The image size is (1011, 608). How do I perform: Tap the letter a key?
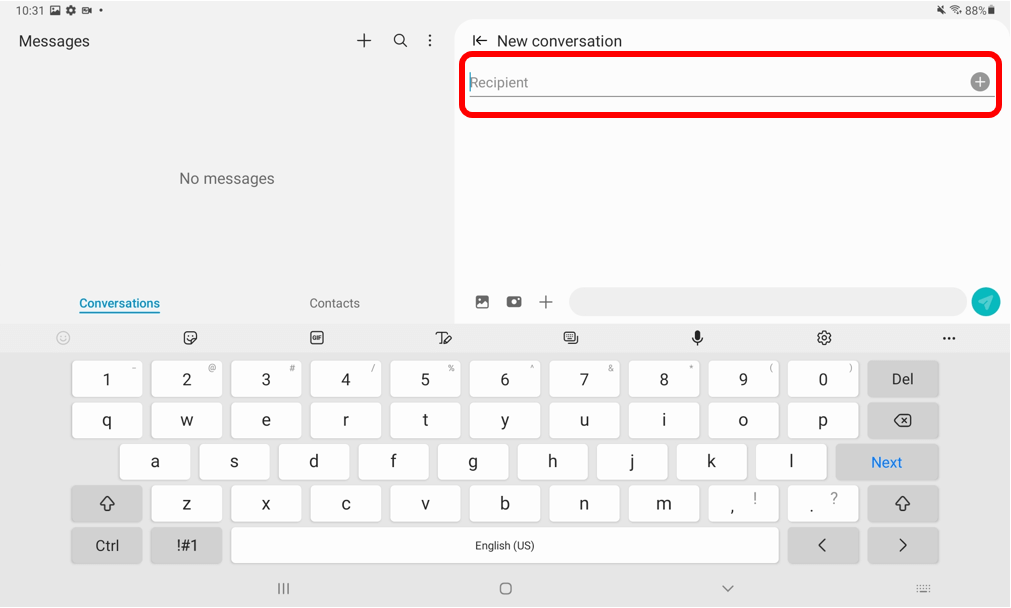tap(155, 462)
